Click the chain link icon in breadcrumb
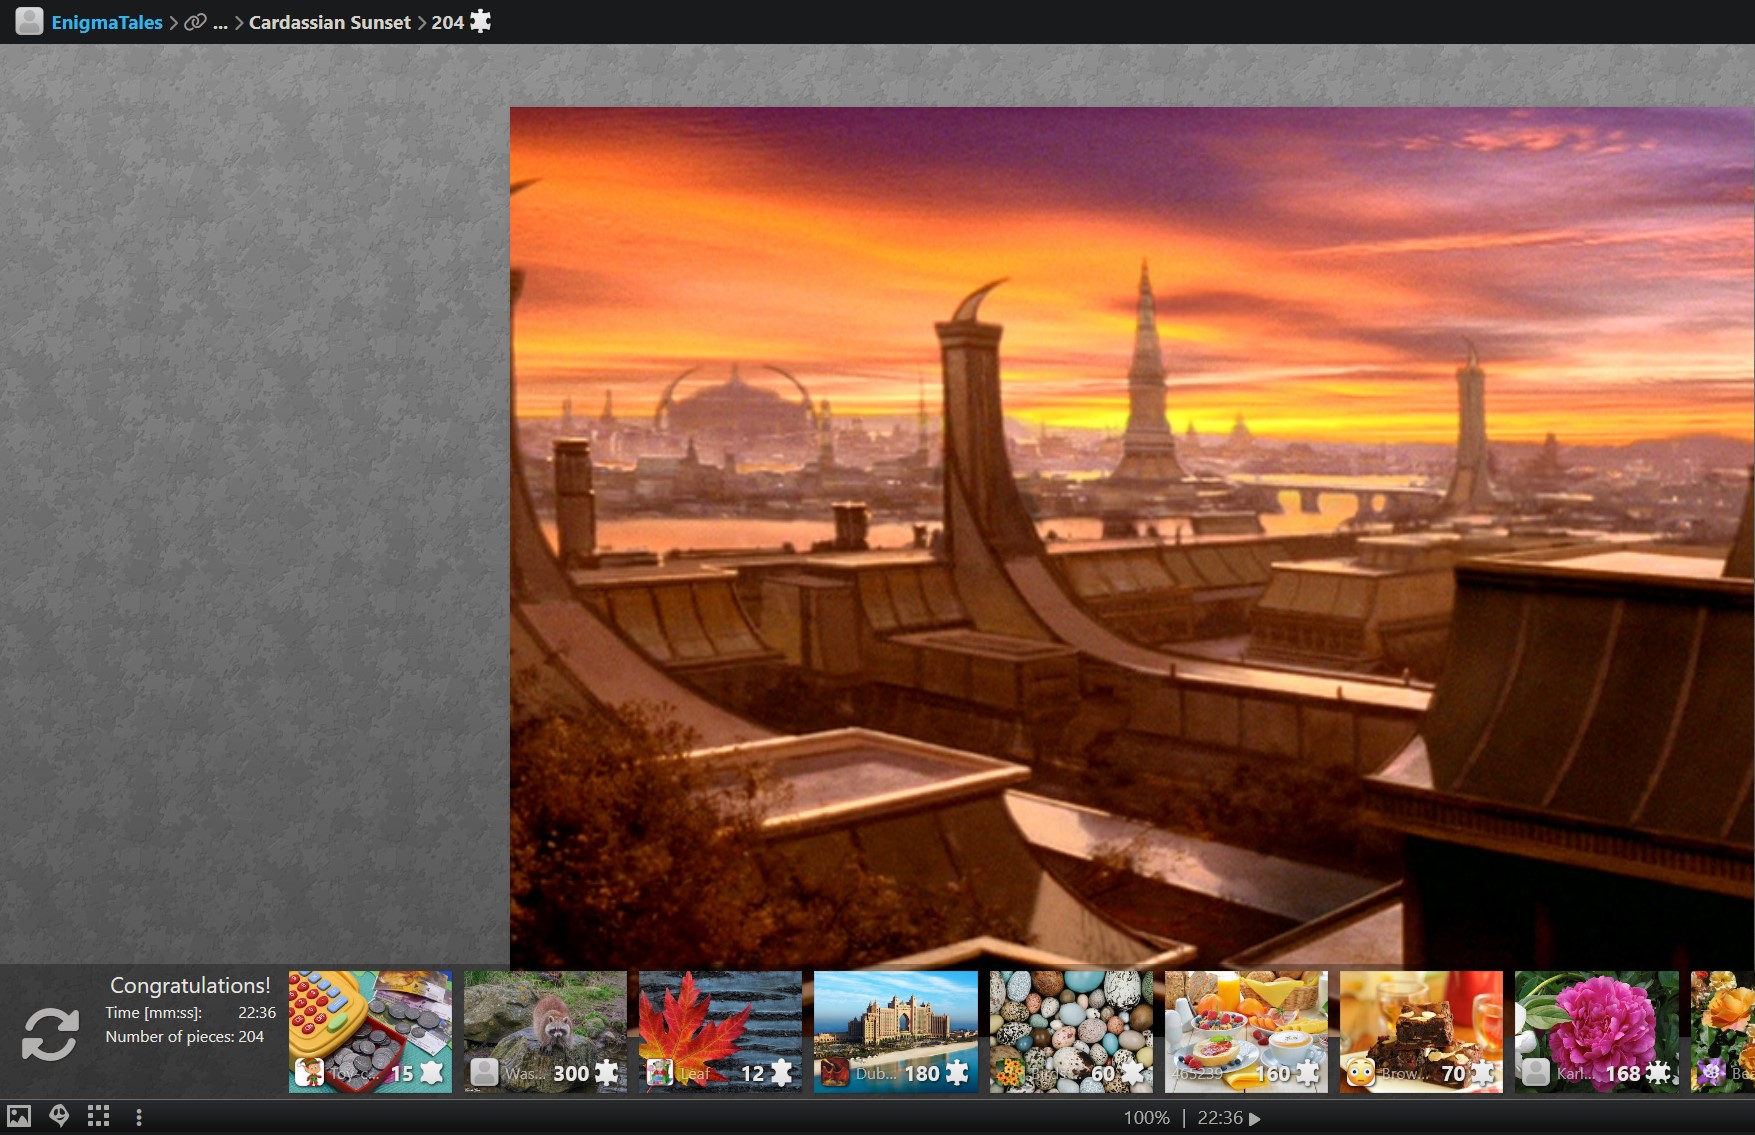 pyautogui.click(x=195, y=22)
